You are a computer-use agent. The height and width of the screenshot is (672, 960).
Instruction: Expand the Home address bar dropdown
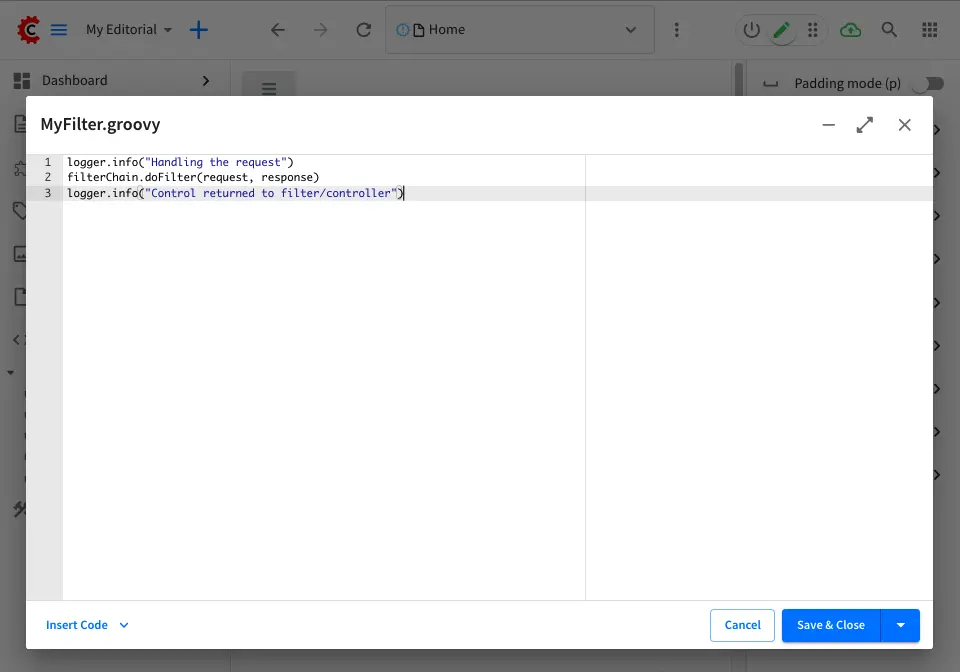[x=631, y=29]
